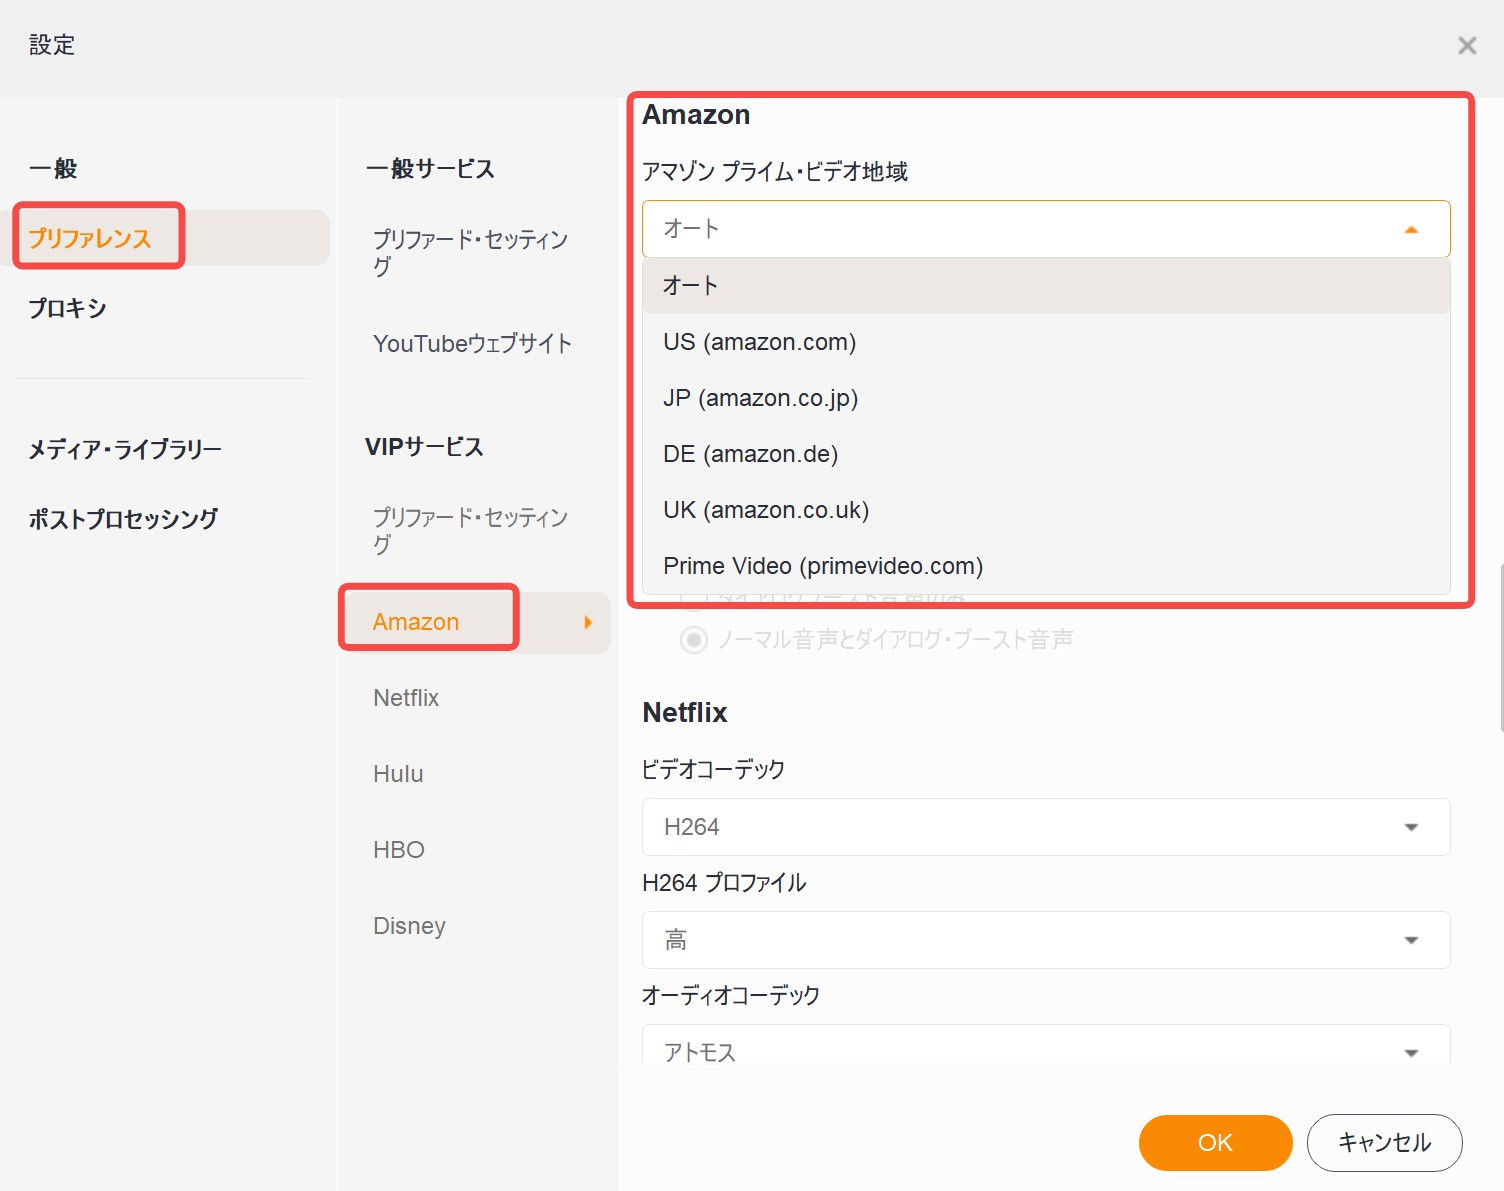The image size is (1504, 1191).
Task: Click the orange arrow beside Amazon
Action: pos(588,622)
